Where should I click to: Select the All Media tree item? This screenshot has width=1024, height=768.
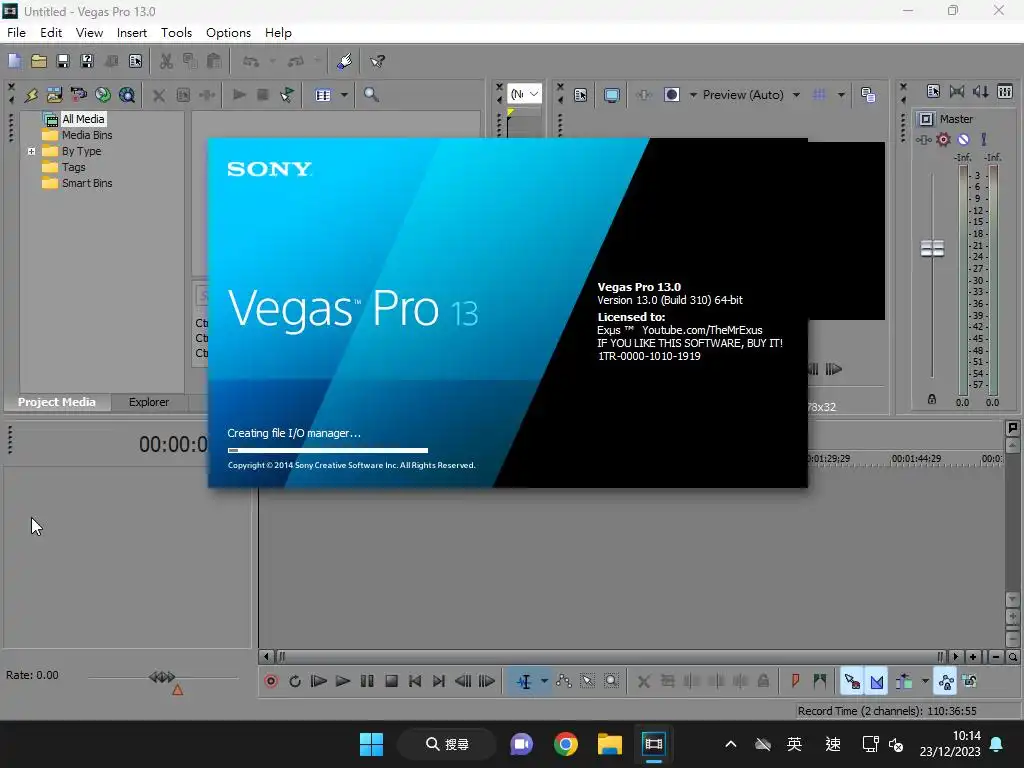(83, 119)
